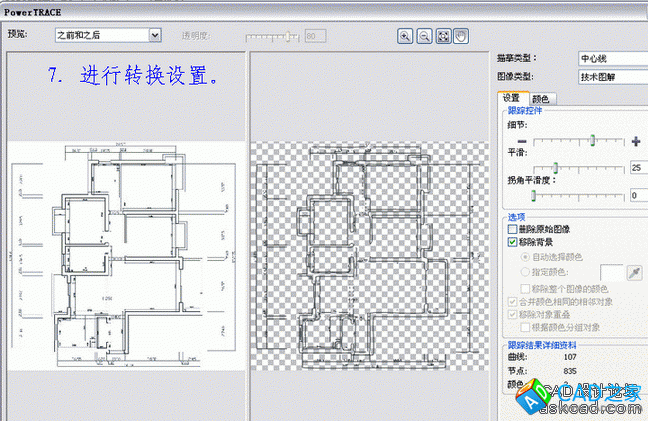Click the 拐角平滑度 slider handle
The height and width of the screenshot is (421, 648).
534,195
